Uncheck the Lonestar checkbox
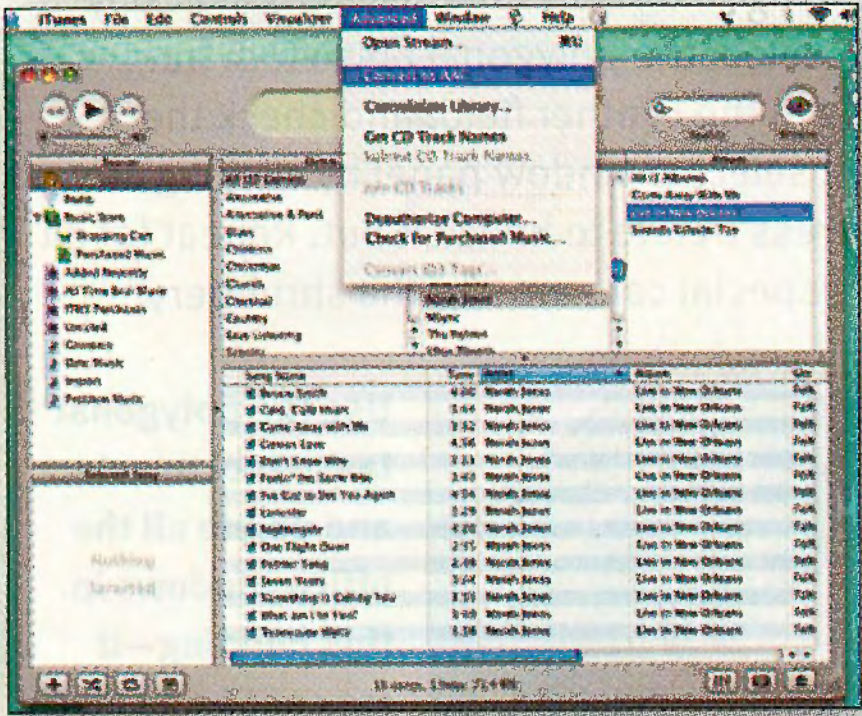This screenshot has height=716, width=862. (x=251, y=513)
